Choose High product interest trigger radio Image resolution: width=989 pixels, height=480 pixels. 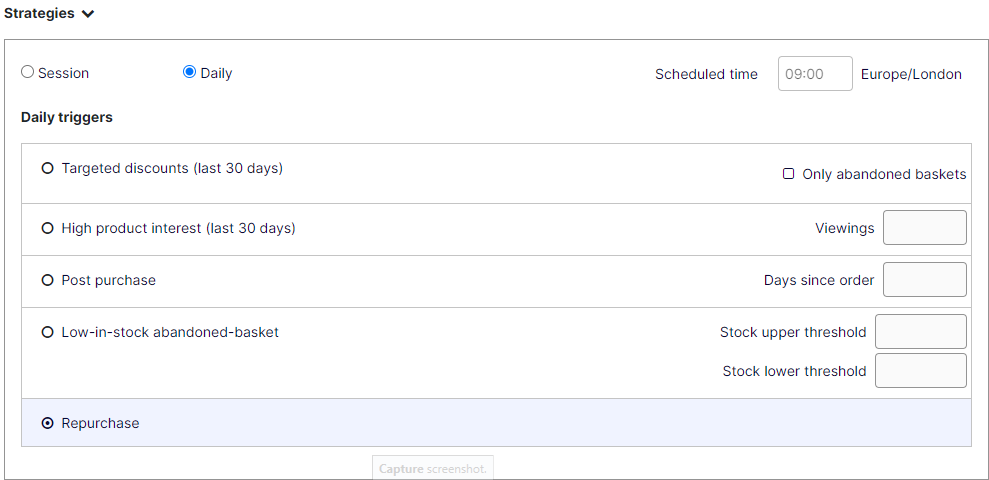(x=47, y=228)
